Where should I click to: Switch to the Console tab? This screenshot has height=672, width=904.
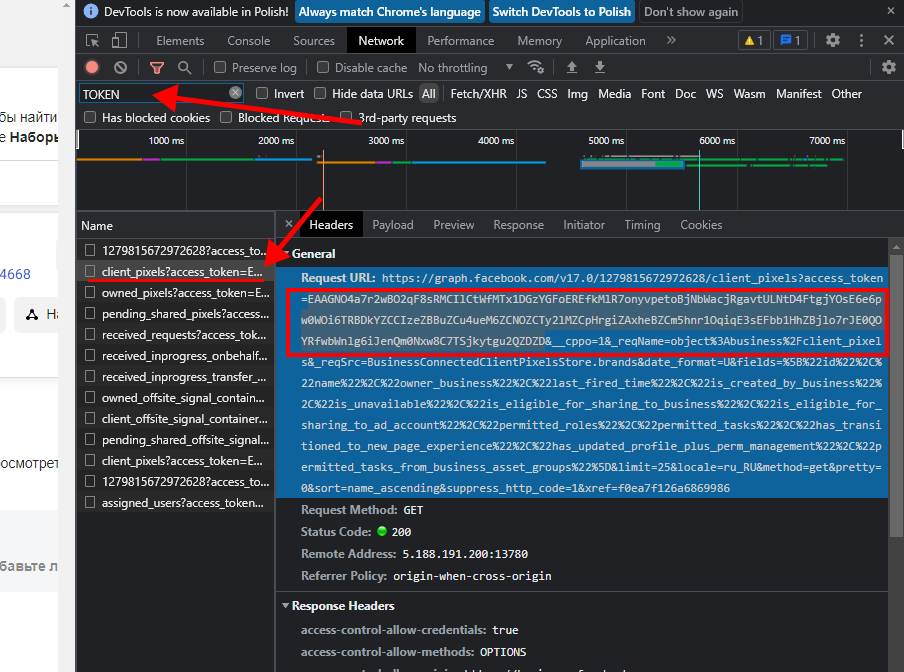(248, 41)
